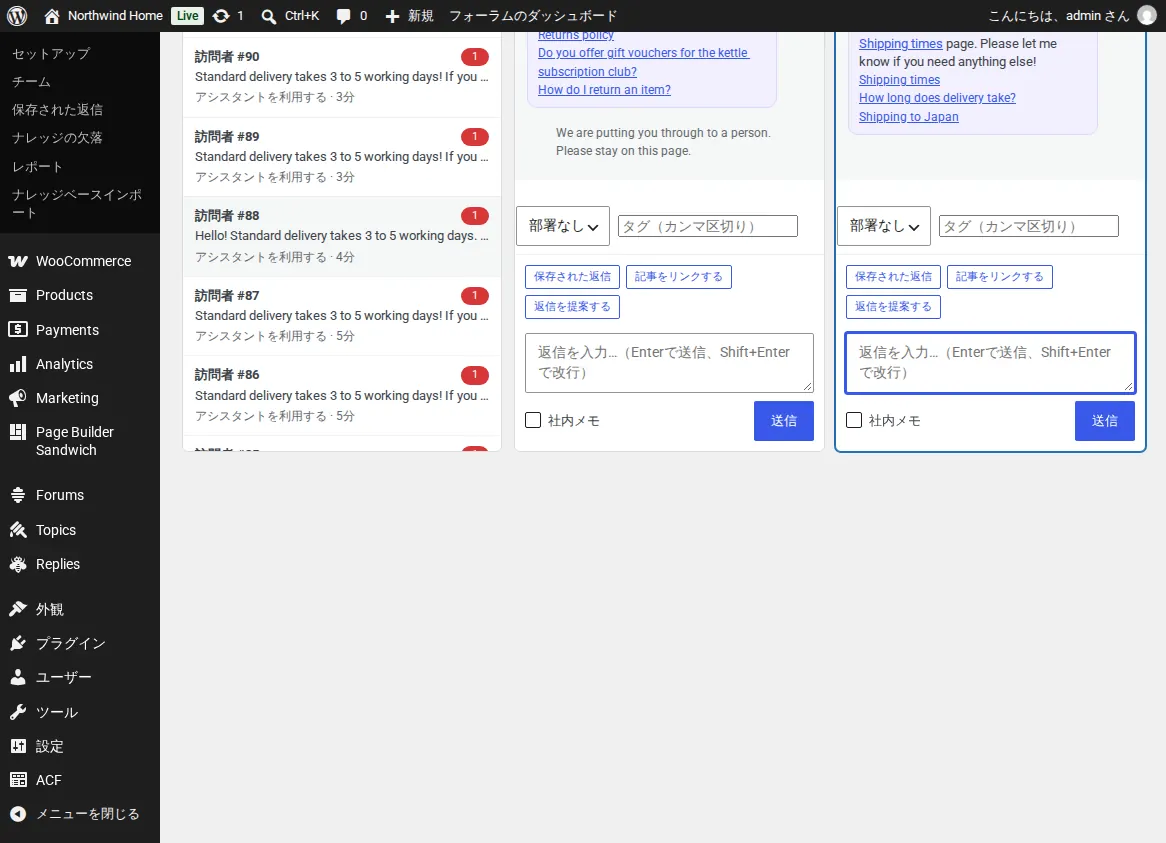Click 記事をリンクする in left chat panel
1166x843 pixels.
pyautogui.click(x=678, y=277)
